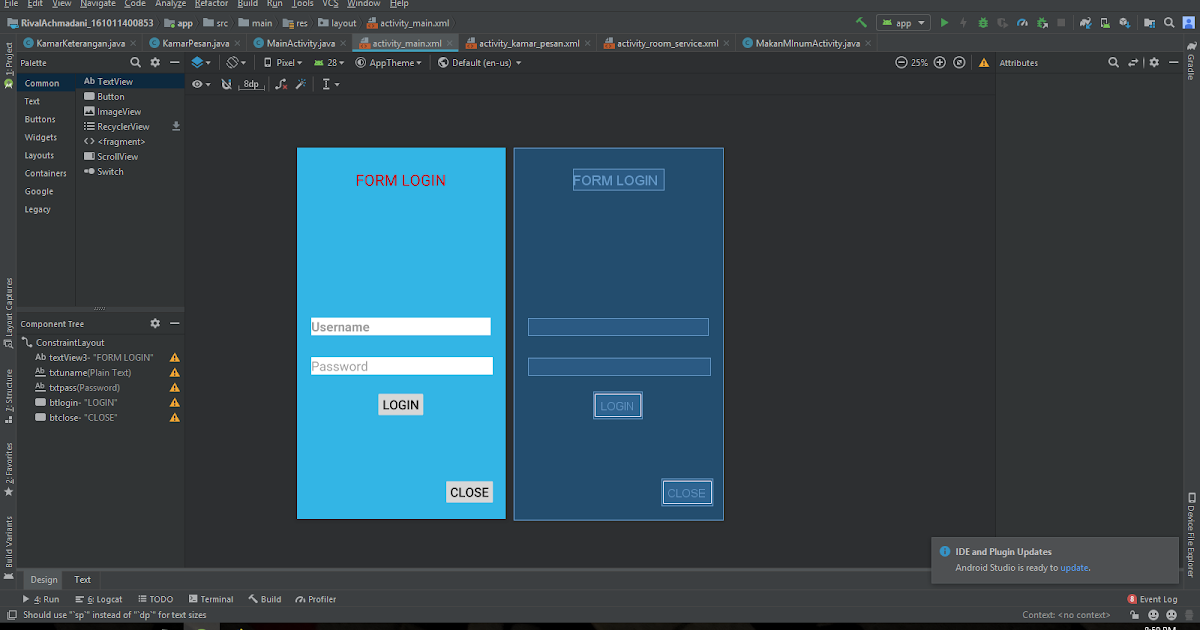
Task: Open the Navigate menu
Action: pos(98,4)
